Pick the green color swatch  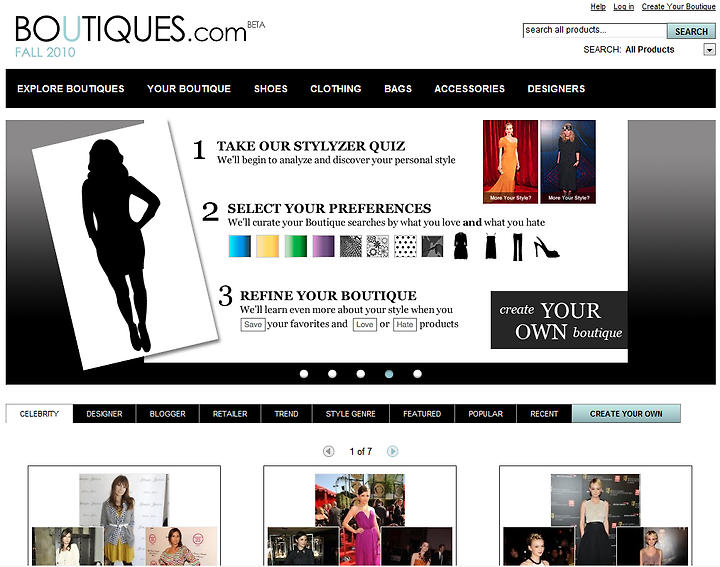click(296, 246)
